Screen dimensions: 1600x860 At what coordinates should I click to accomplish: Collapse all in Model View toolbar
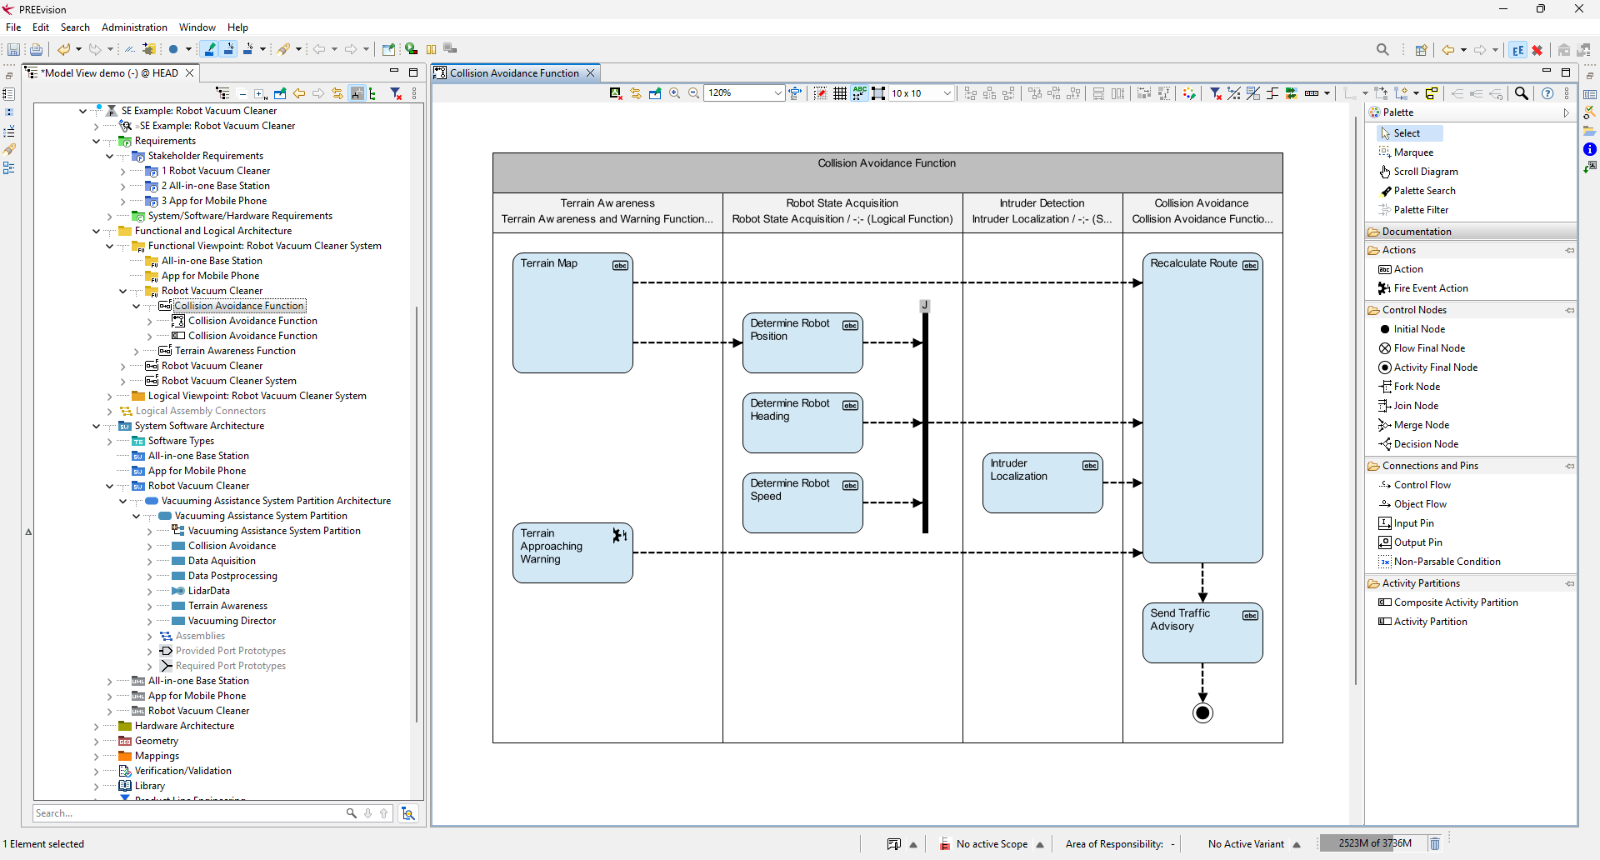pos(242,94)
